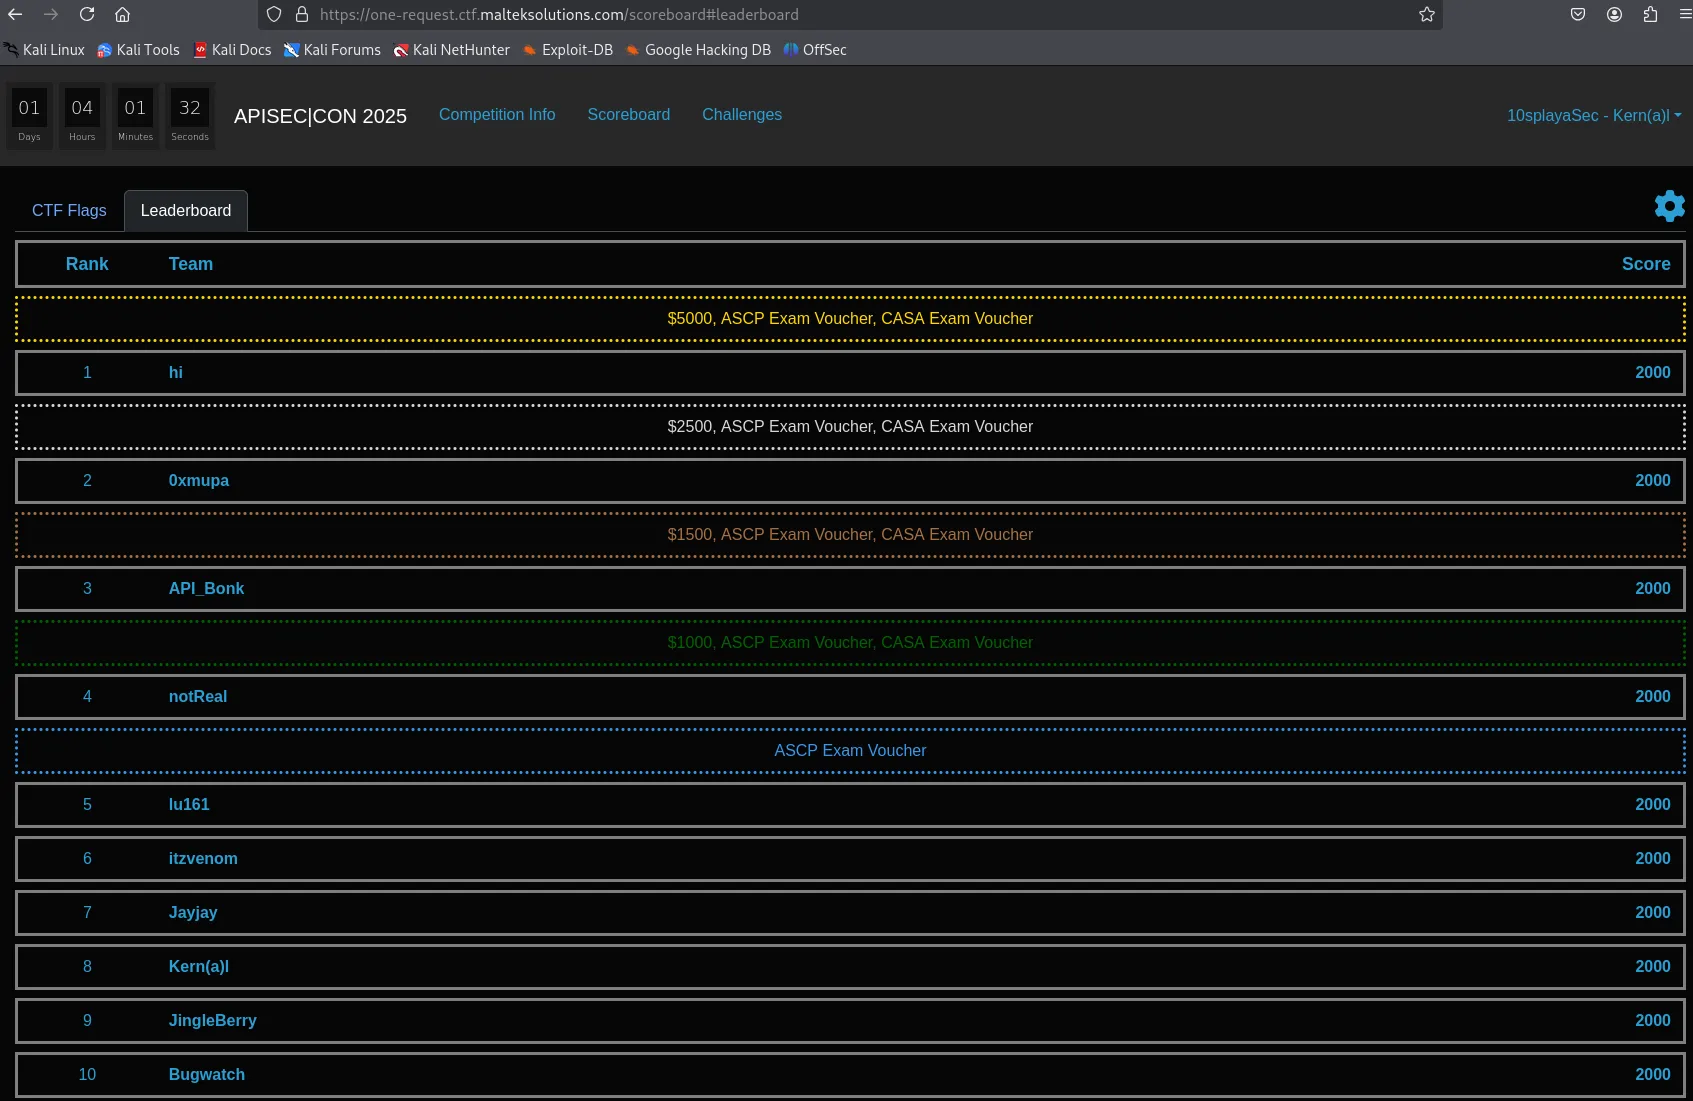Click the $2500 prize banner
Image resolution: width=1693 pixels, height=1101 pixels.
850,427
